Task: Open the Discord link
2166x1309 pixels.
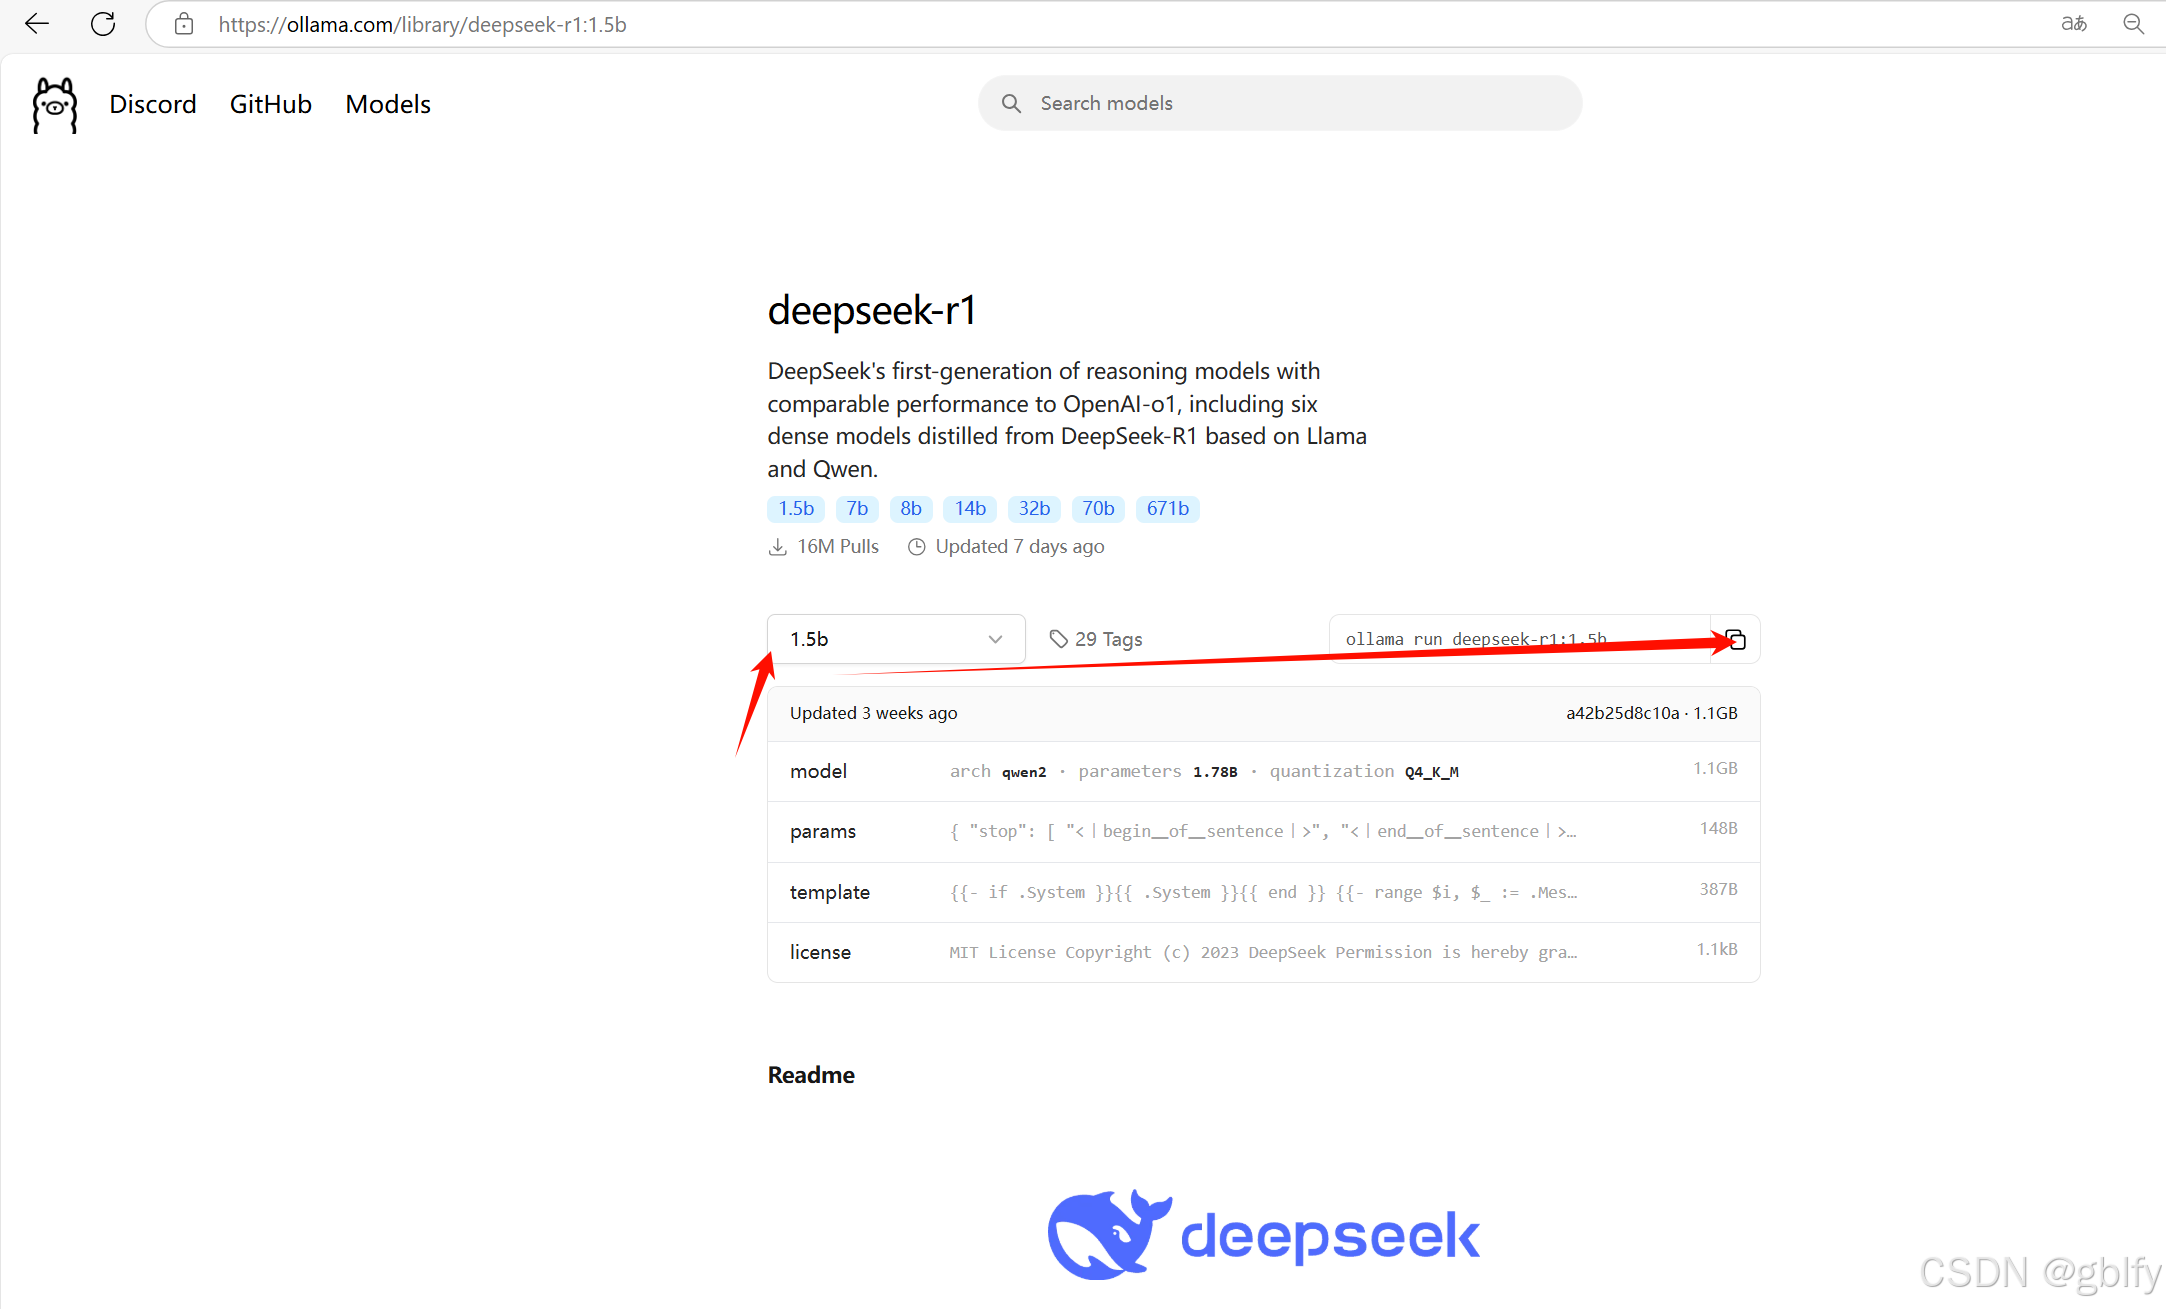Action: [x=152, y=104]
